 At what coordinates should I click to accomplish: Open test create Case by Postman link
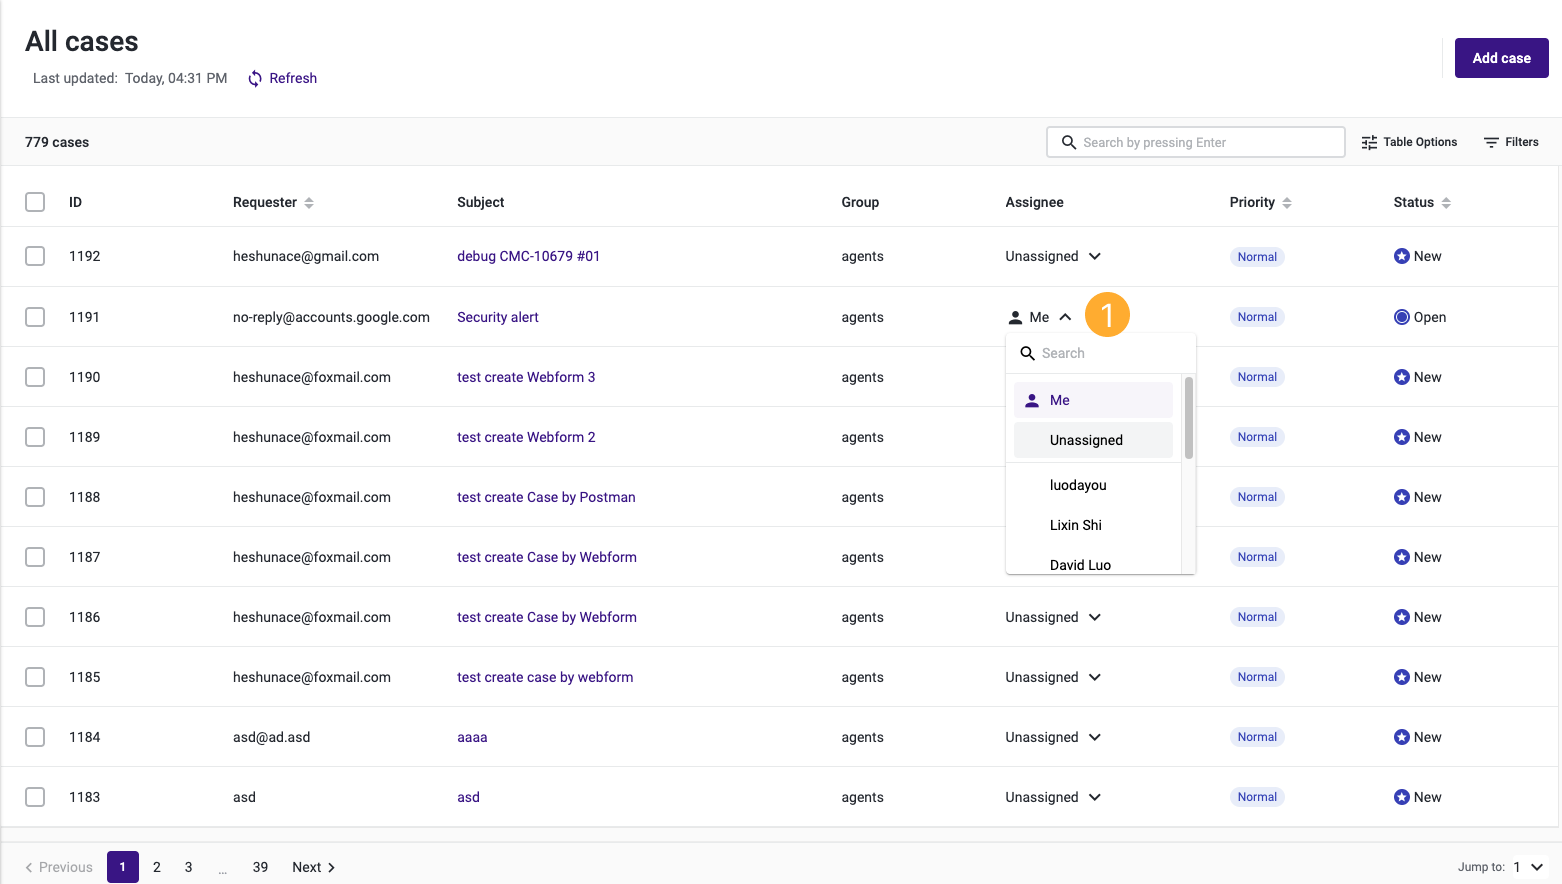[x=546, y=497]
